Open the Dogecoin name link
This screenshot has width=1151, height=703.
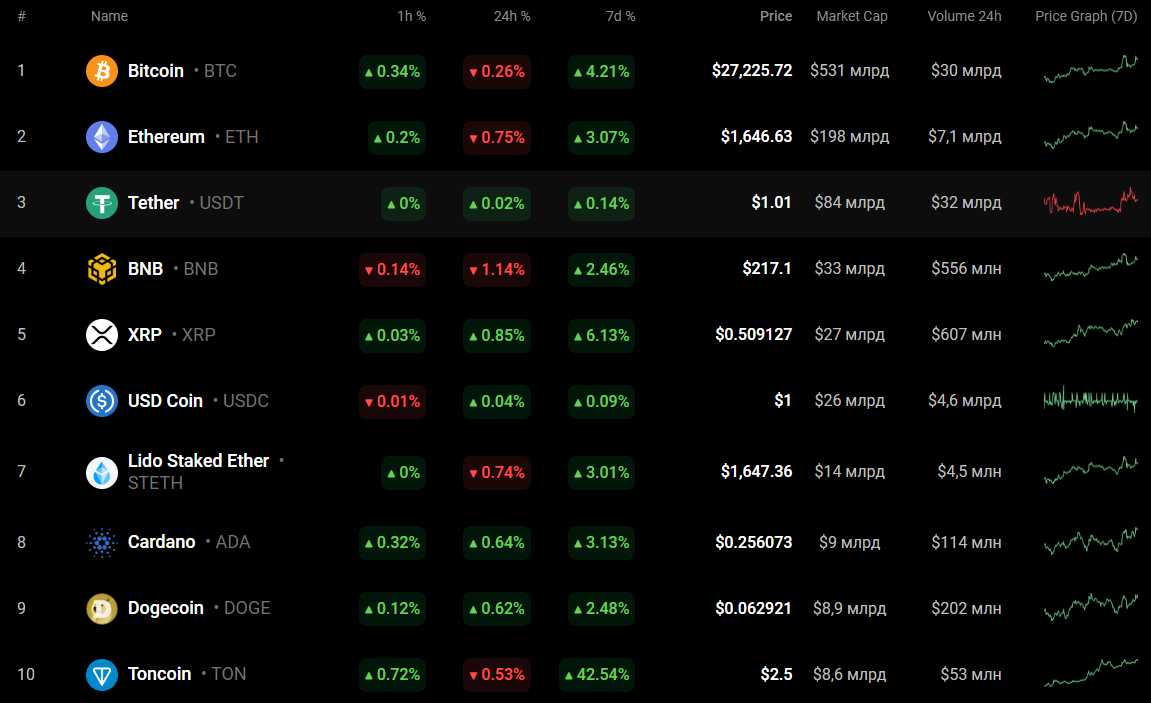tap(166, 608)
